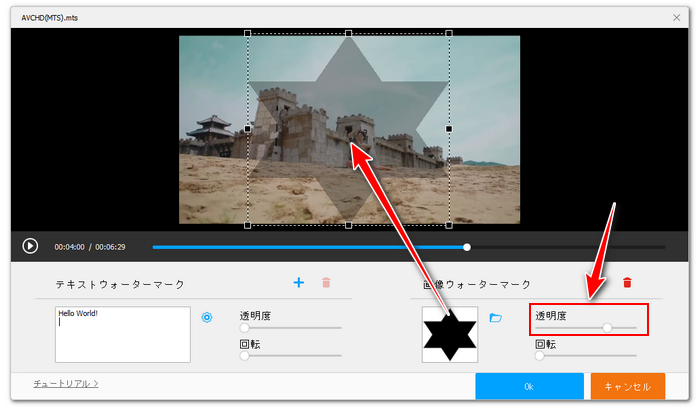
Task: Play the video preview
Action: [x=30, y=246]
